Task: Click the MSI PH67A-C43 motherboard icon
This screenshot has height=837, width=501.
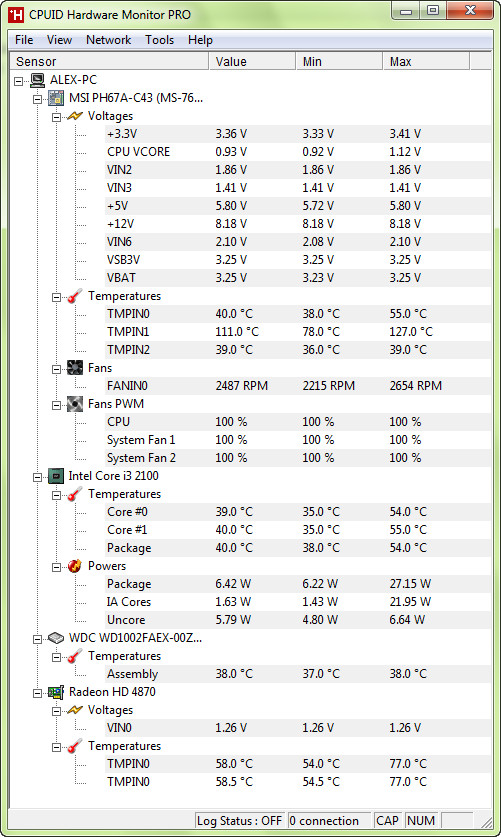Action: [x=56, y=98]
